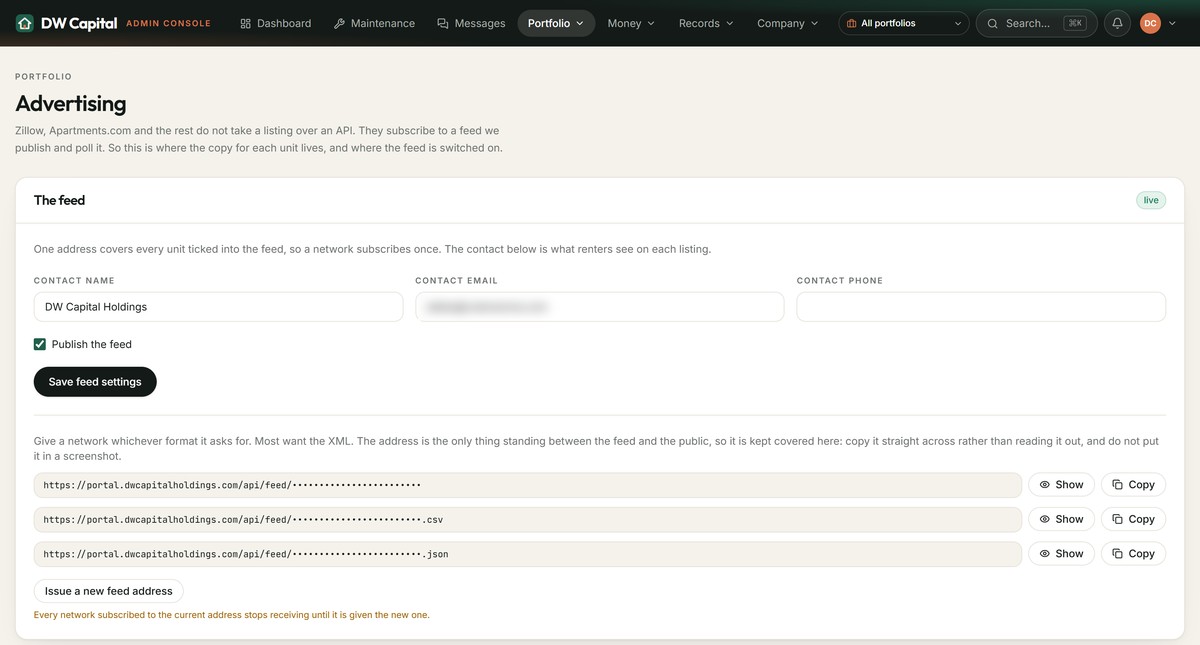Screen dimensions: 1200x645
Task: Click The feed section title
Action: click(x=59, y=200)
